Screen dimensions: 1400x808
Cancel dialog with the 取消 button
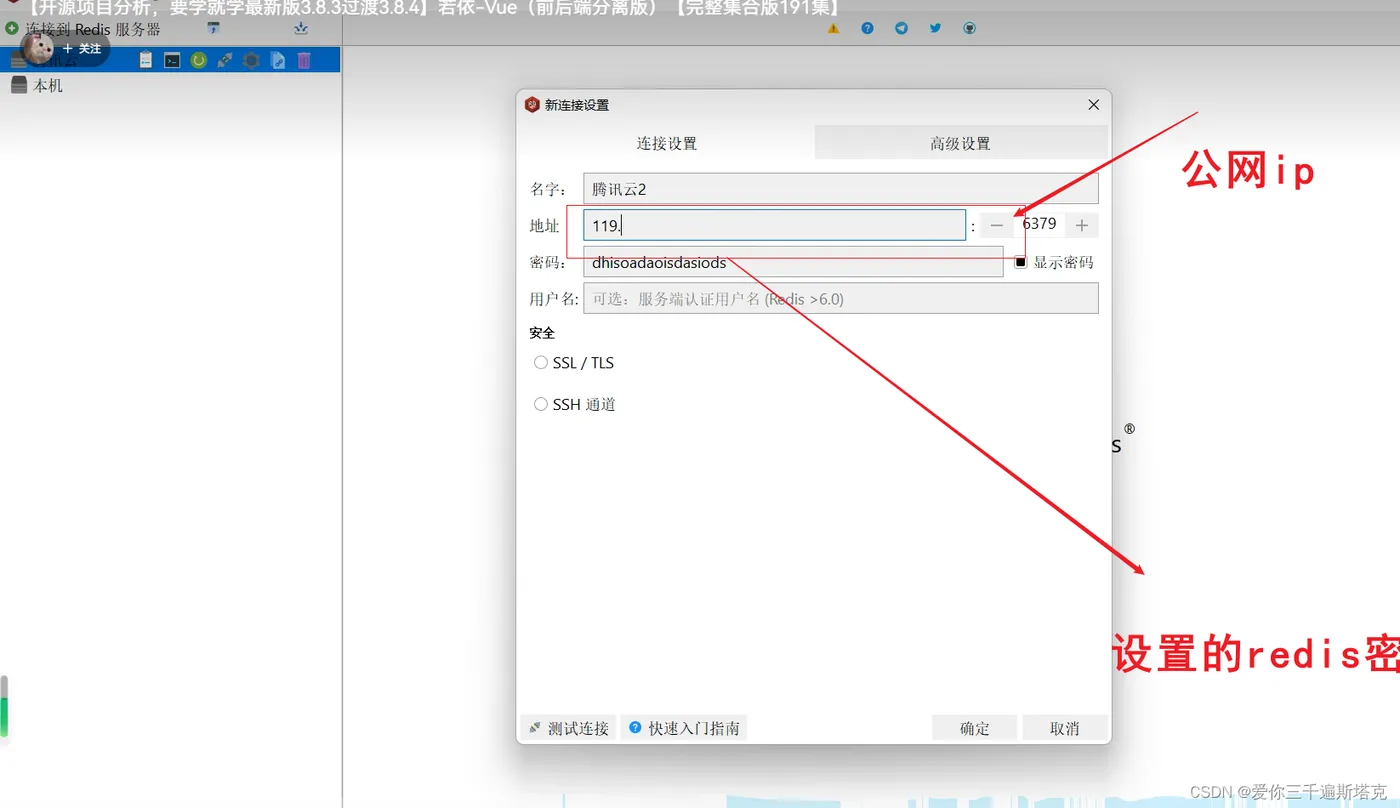(1065, 728)
